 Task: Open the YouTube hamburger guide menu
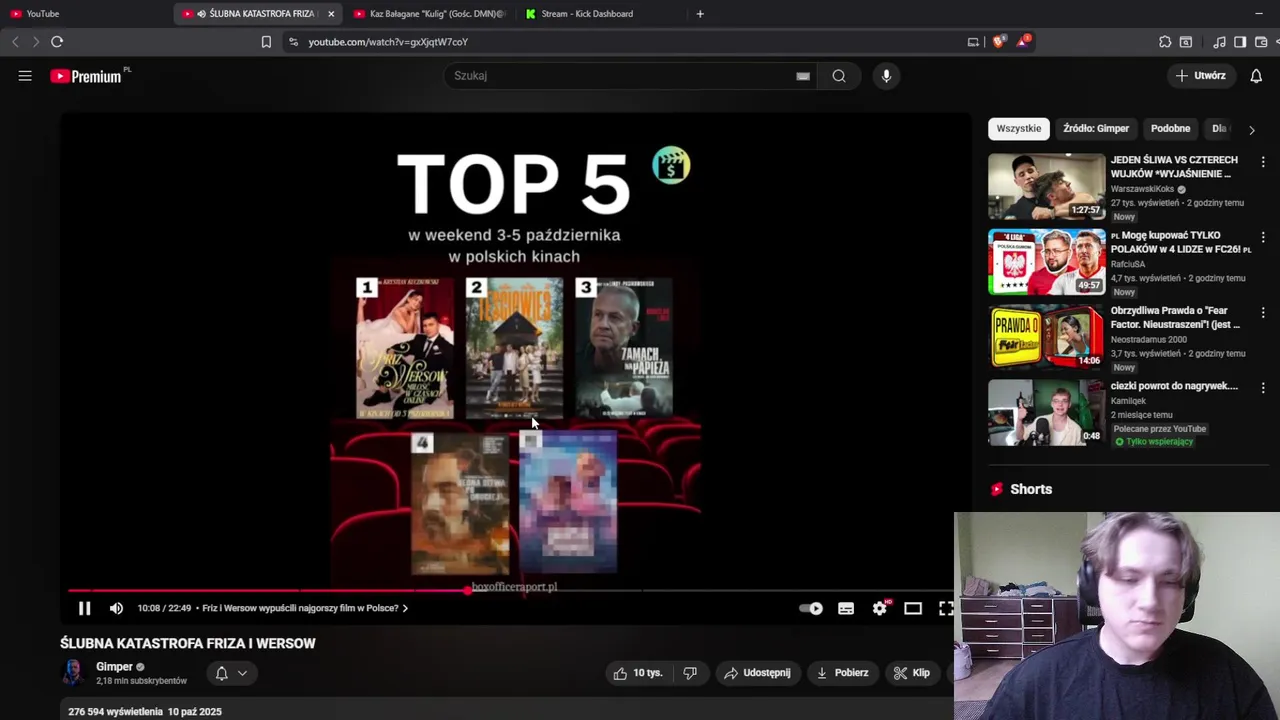coord(25,76)
